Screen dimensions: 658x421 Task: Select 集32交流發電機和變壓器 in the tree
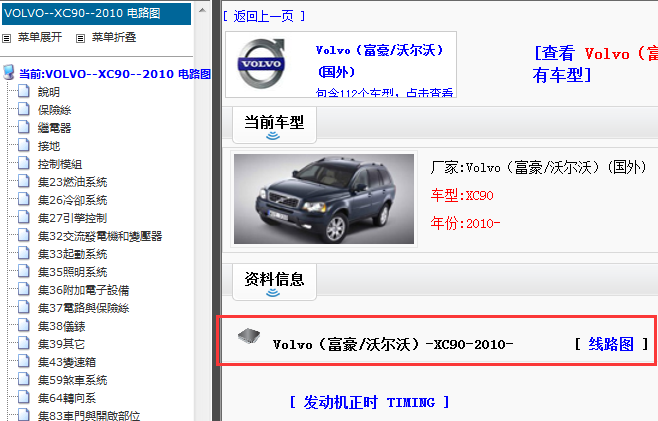click(100, 236)
